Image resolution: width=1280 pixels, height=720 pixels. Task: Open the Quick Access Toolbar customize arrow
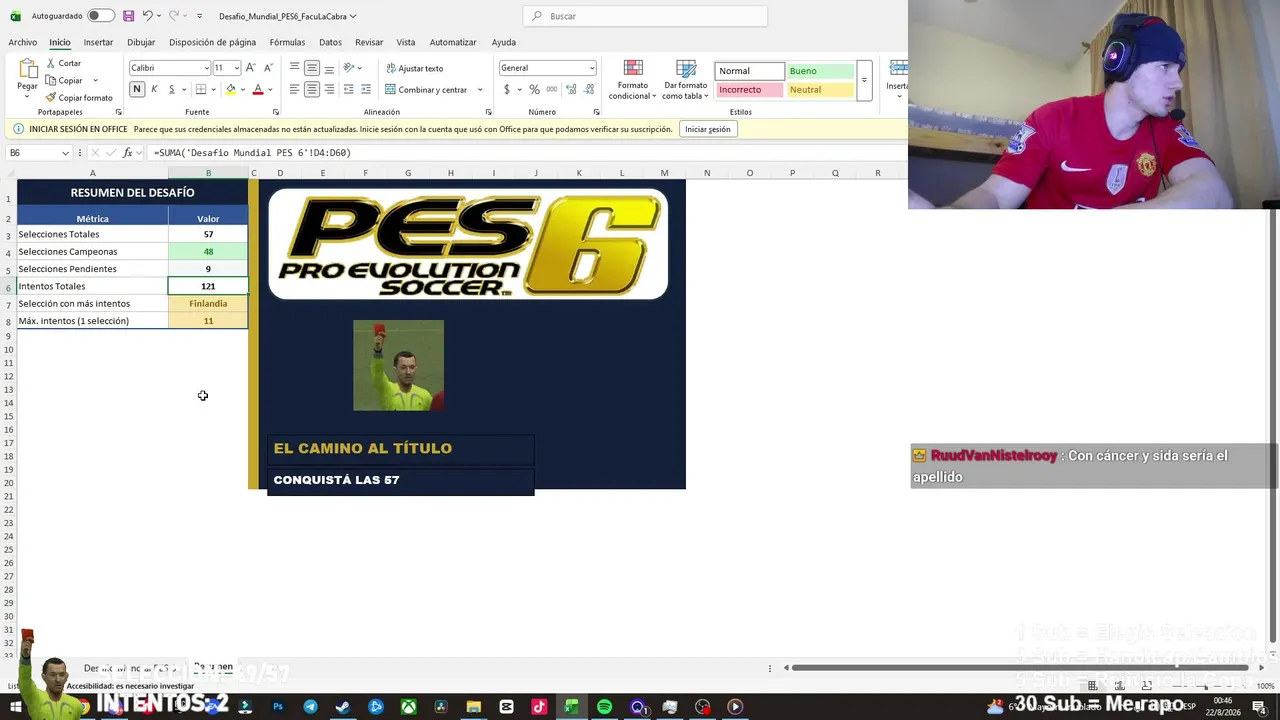[199, 16]
